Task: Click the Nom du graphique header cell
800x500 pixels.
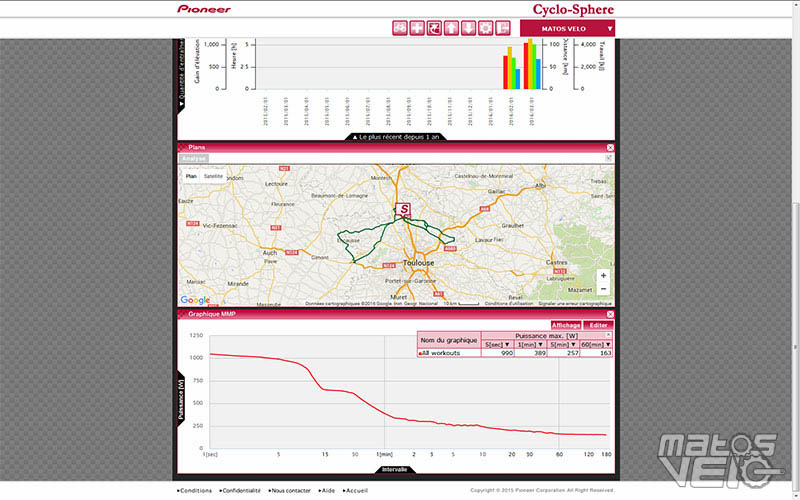Action: pyautogui.click(x=449, y=340)
